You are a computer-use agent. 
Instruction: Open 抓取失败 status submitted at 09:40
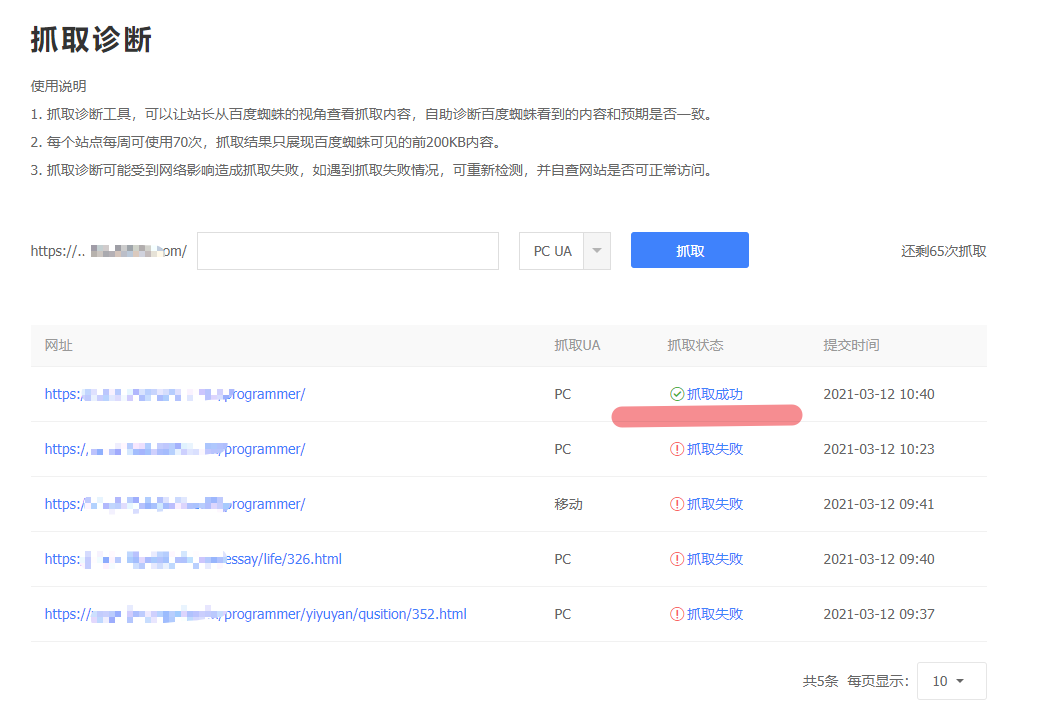click(715, 559)
